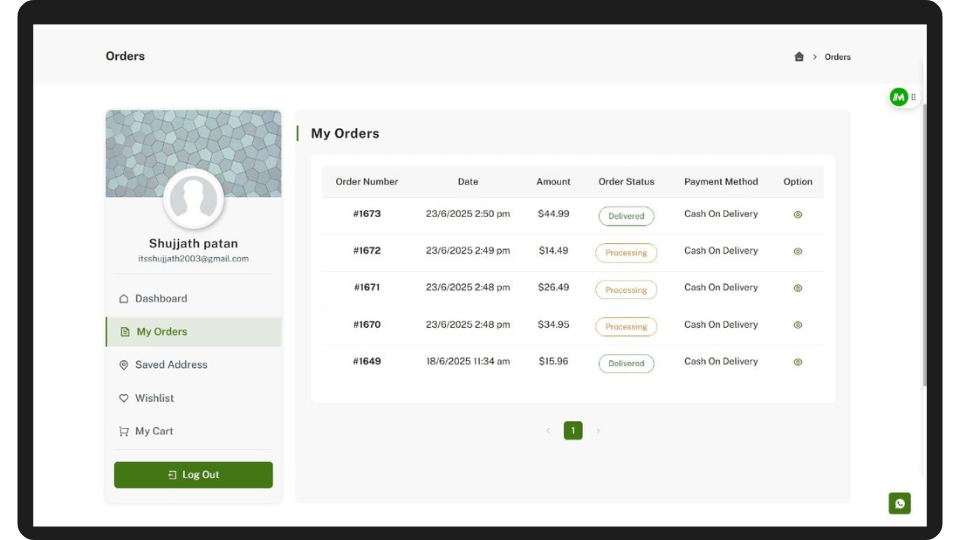View details of order #1671
Image resolution: width=960 pixels, height=540 pixels.
tap(798, 288)
